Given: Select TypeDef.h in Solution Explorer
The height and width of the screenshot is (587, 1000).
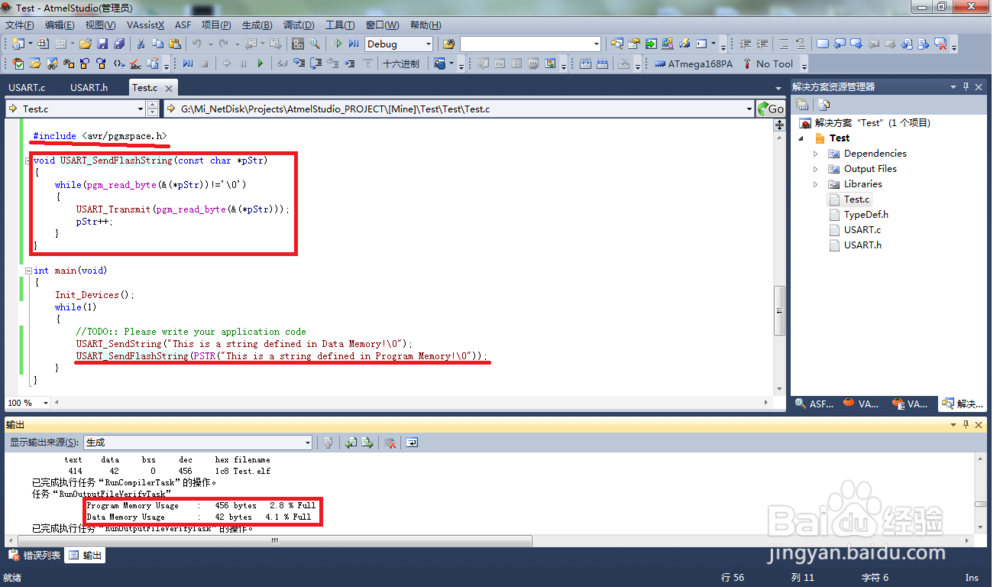Looking at the screenshot, I should pyautogui.click(x=865, y=215).
